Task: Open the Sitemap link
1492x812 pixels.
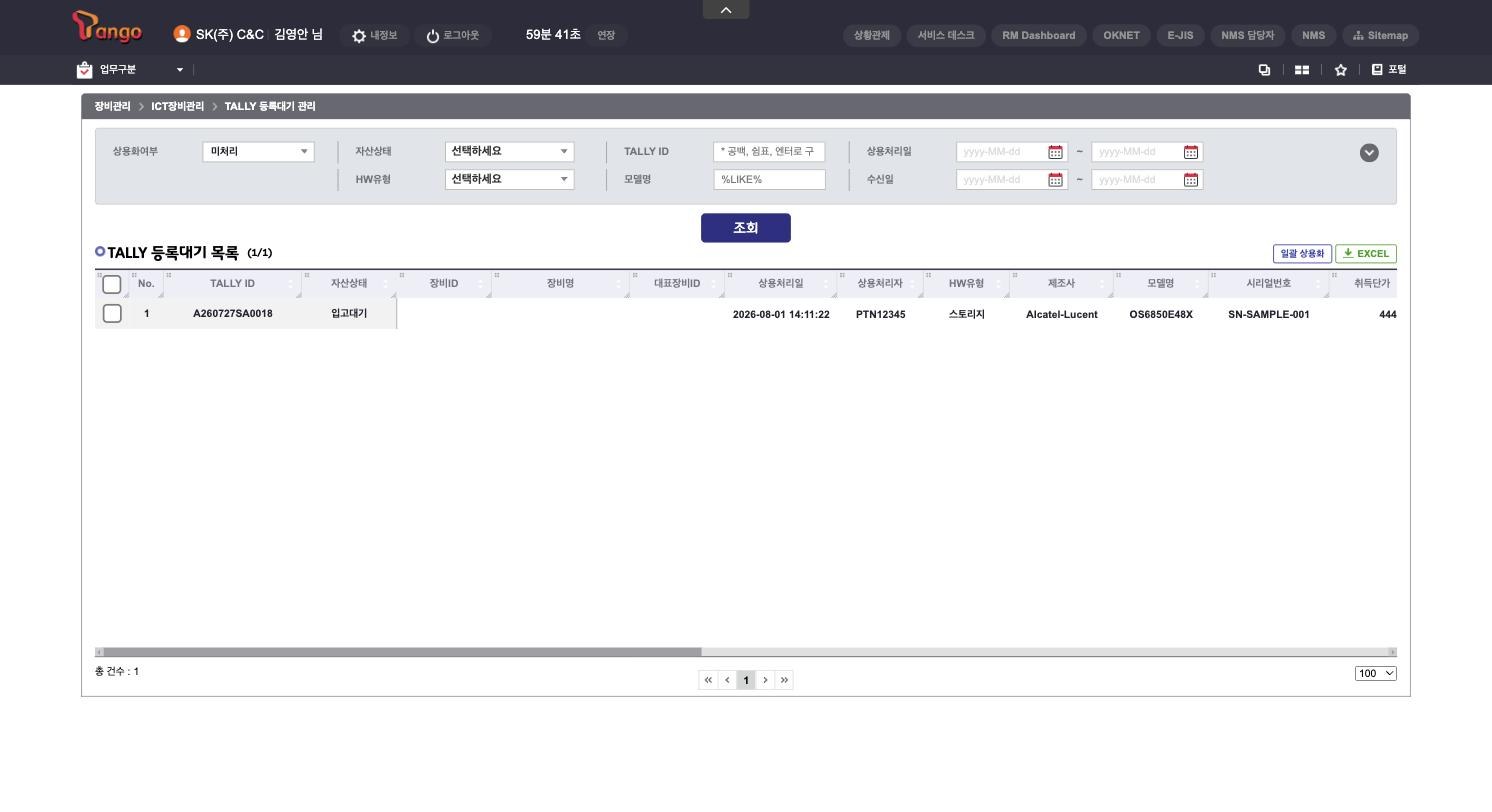Action: (1381, 35)
